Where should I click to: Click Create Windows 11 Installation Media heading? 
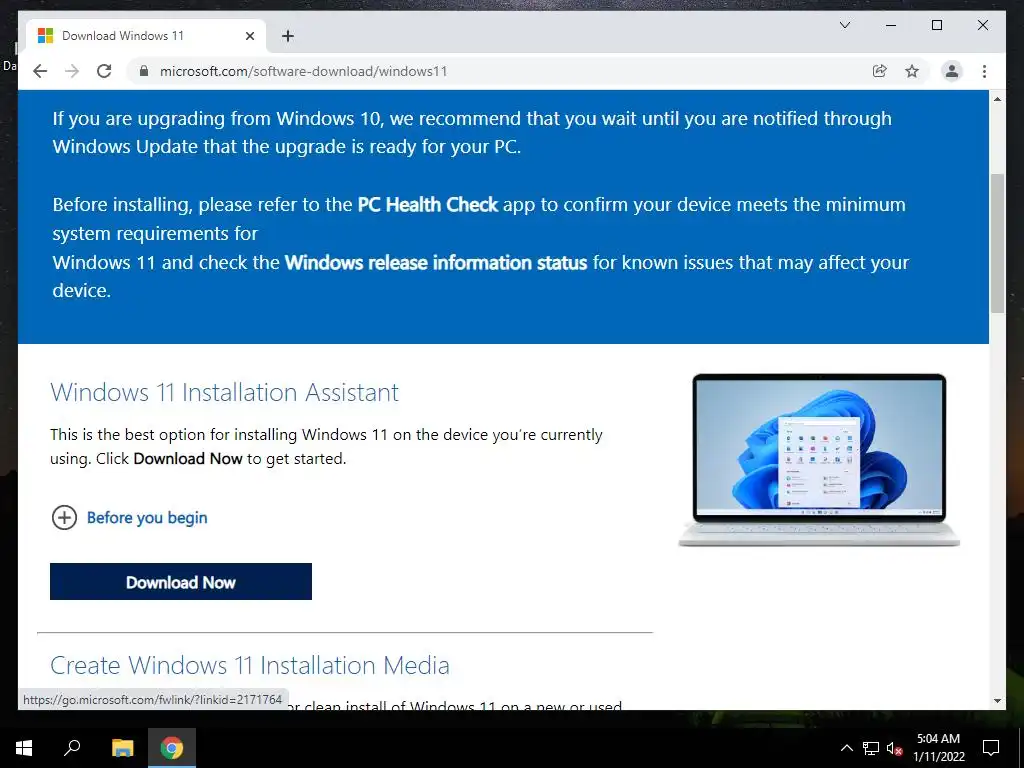tap(250, 665)
